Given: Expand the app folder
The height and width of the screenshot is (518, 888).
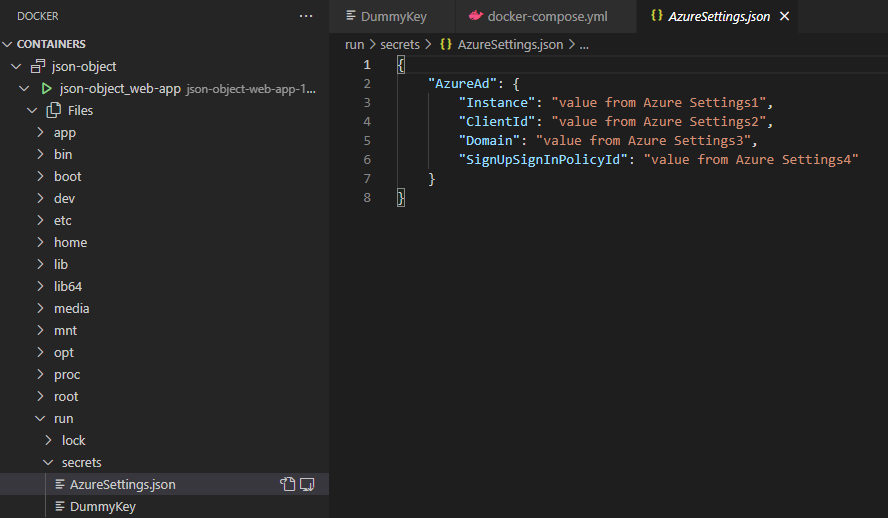Looking at the screenshot, I should click(x=40, y=132).
